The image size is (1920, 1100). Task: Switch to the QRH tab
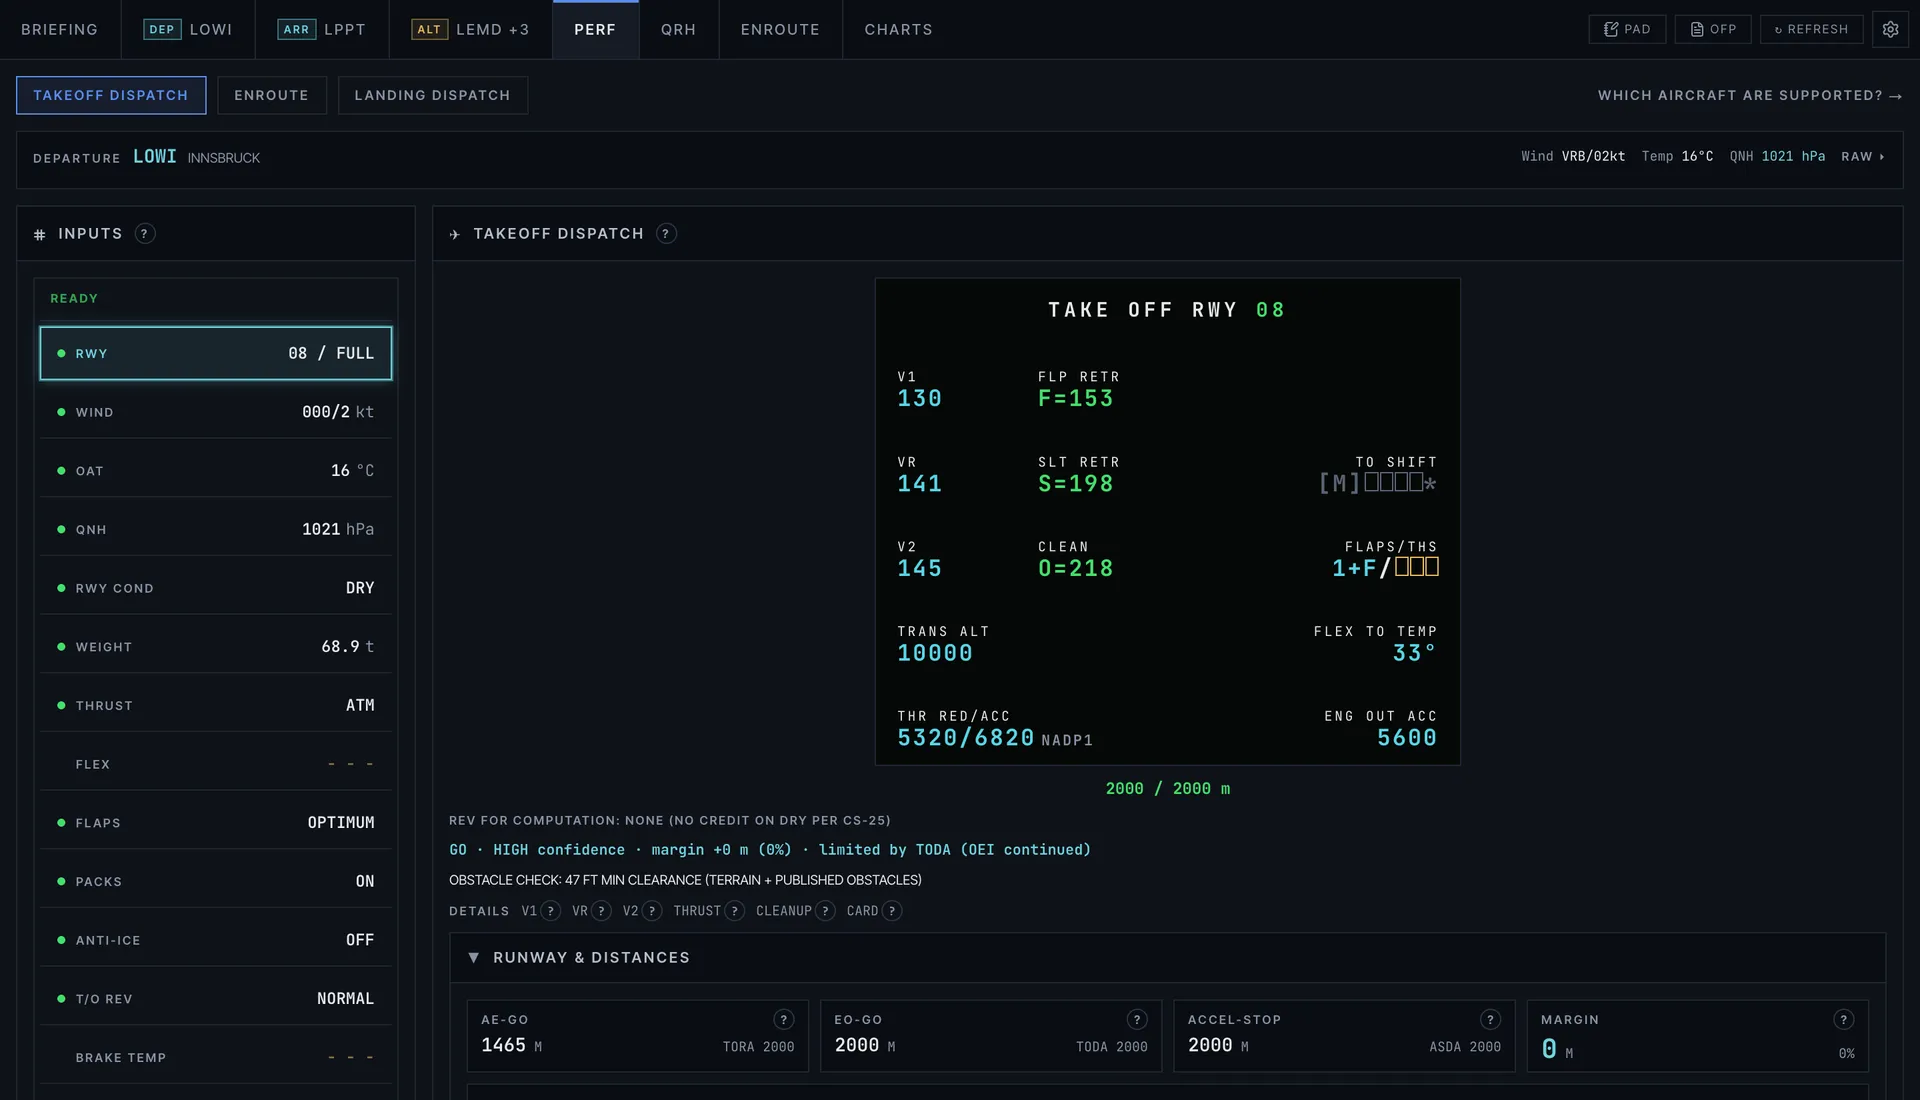click(x=678, y=30)
